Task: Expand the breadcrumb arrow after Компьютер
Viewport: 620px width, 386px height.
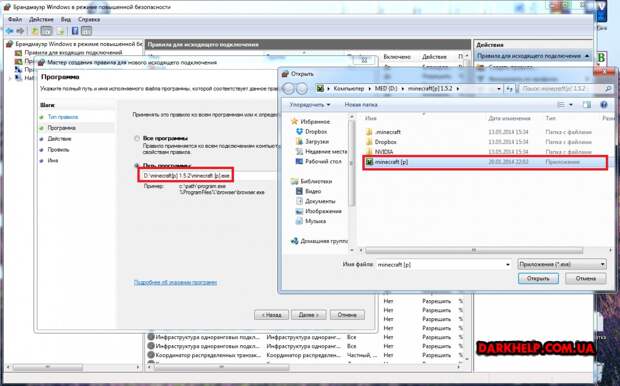Action: pyautogui.click(x=369, y=89)
